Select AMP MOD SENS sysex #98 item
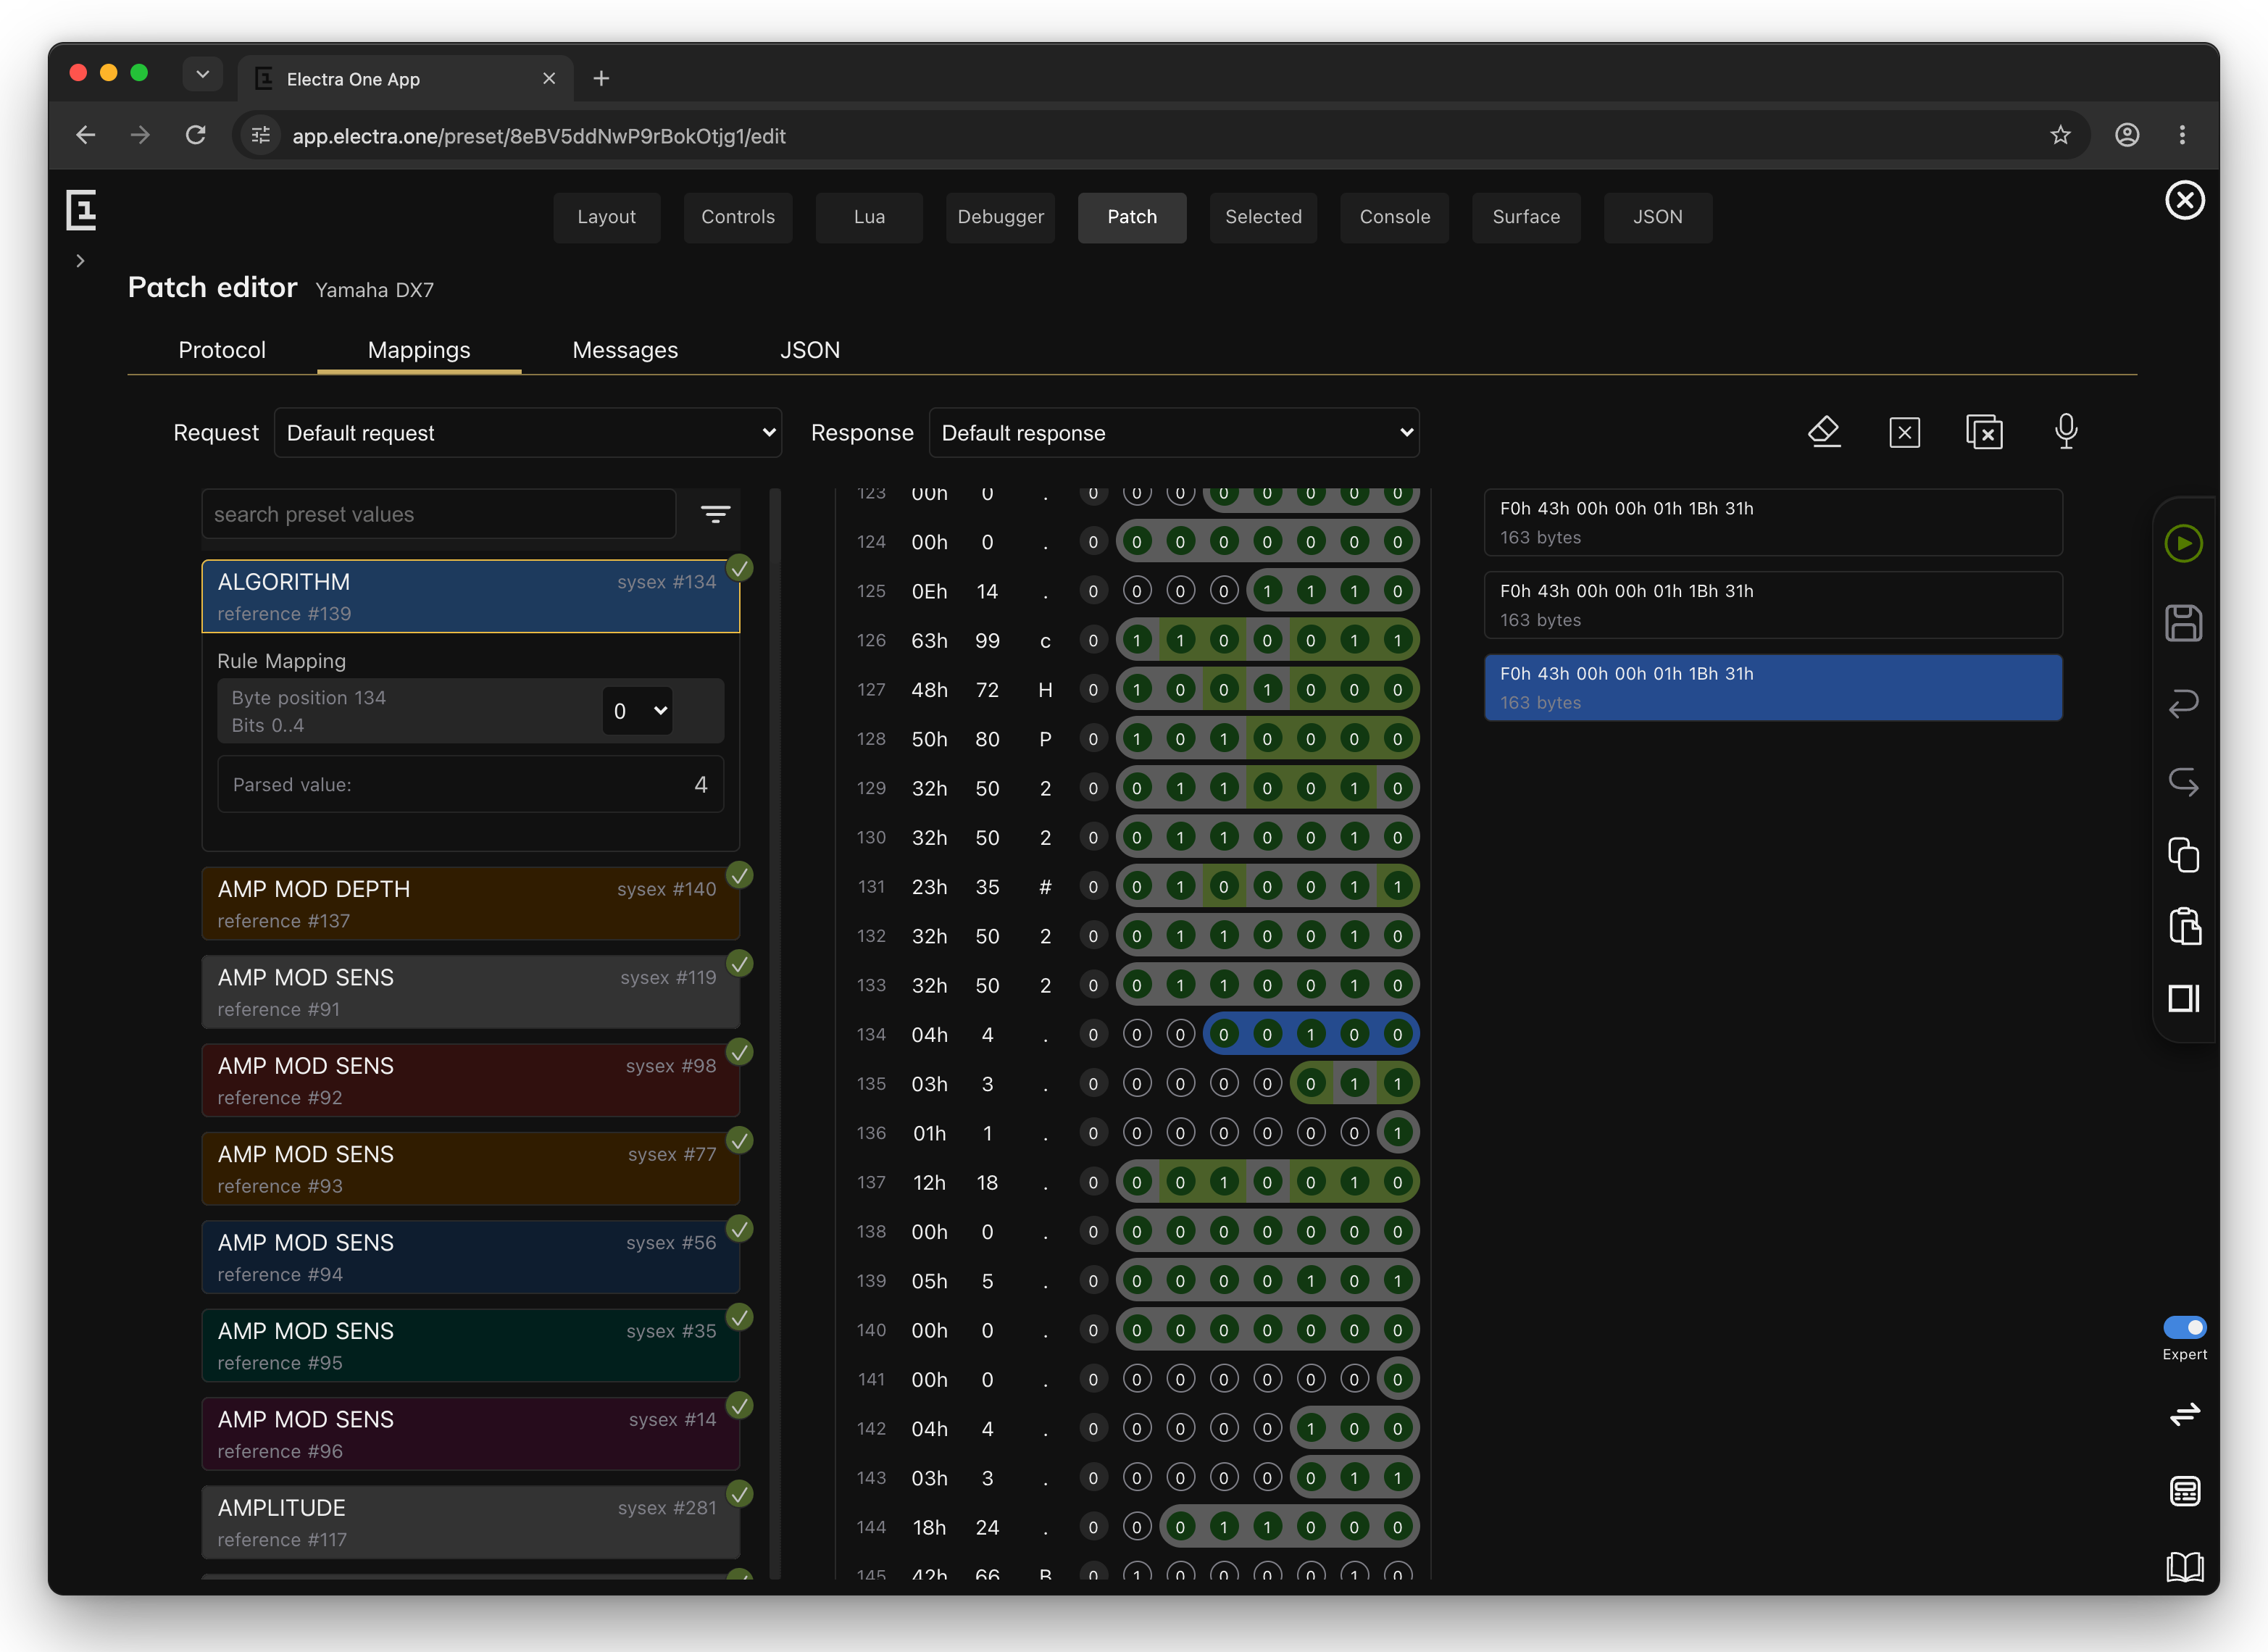 click(x=470, y=1080)
